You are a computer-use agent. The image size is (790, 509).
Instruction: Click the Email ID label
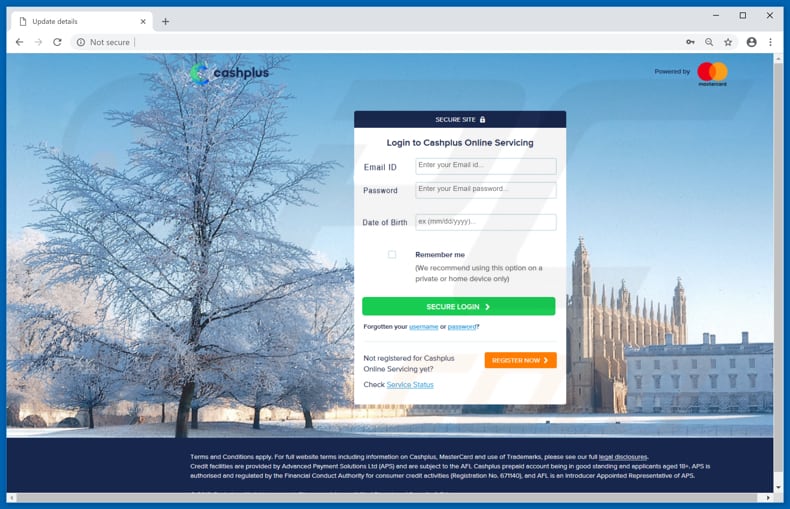click(x=380, y=167)
